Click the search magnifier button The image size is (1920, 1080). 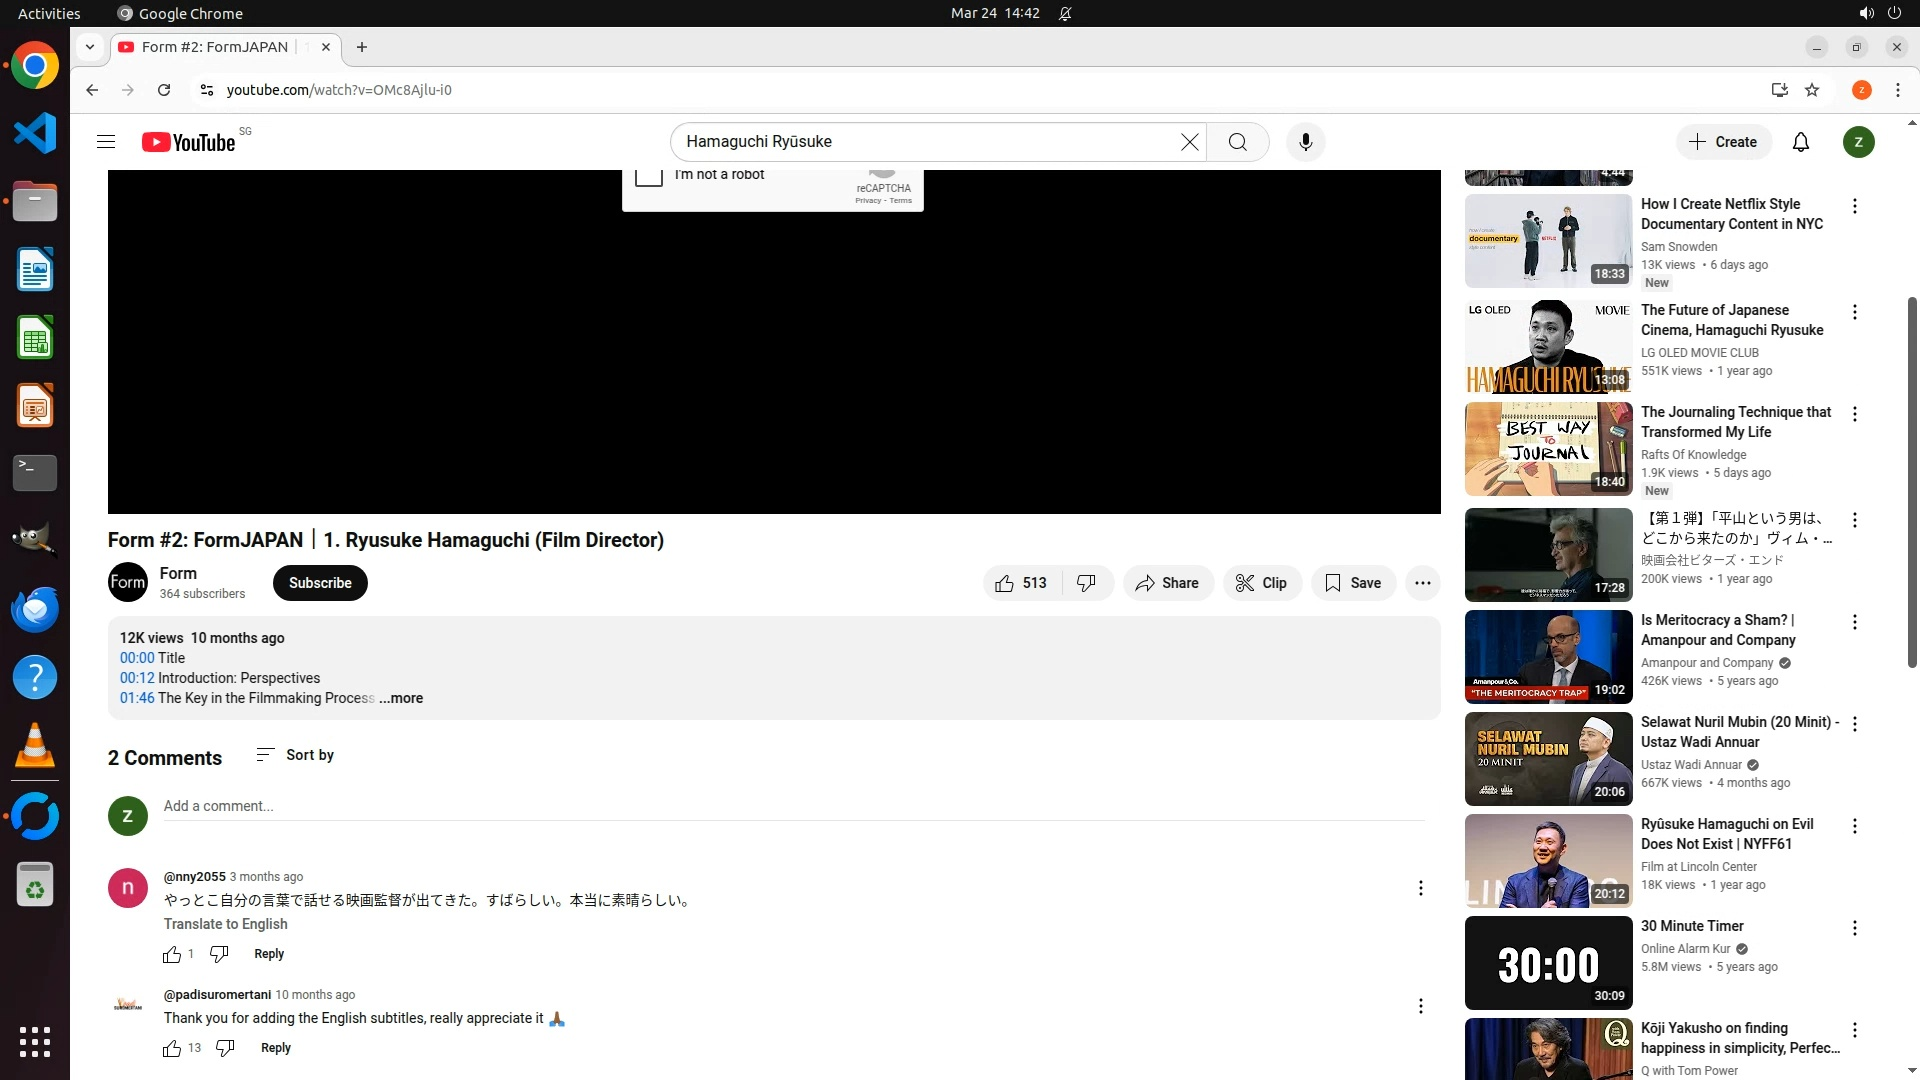coord(1238,142)
